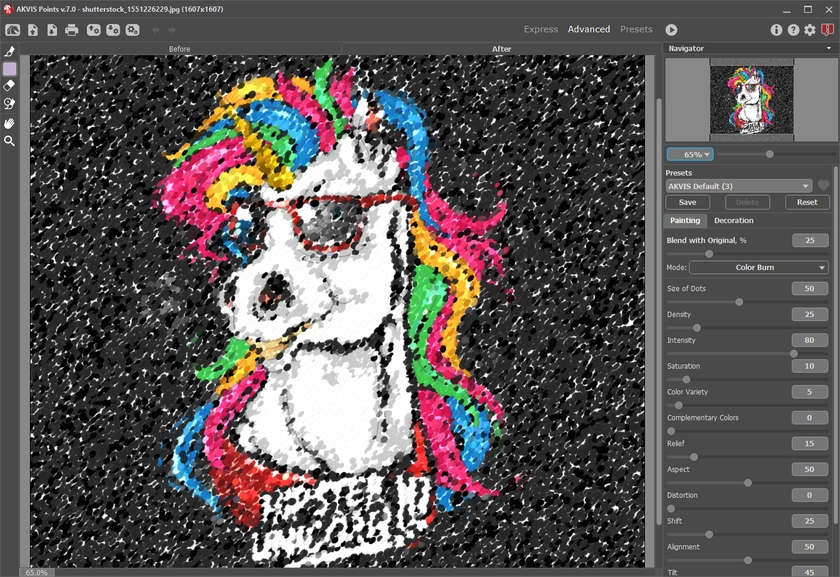The image size is (840, 577).
Task: Open the help question mark icon
Action: tap(793, 30)
